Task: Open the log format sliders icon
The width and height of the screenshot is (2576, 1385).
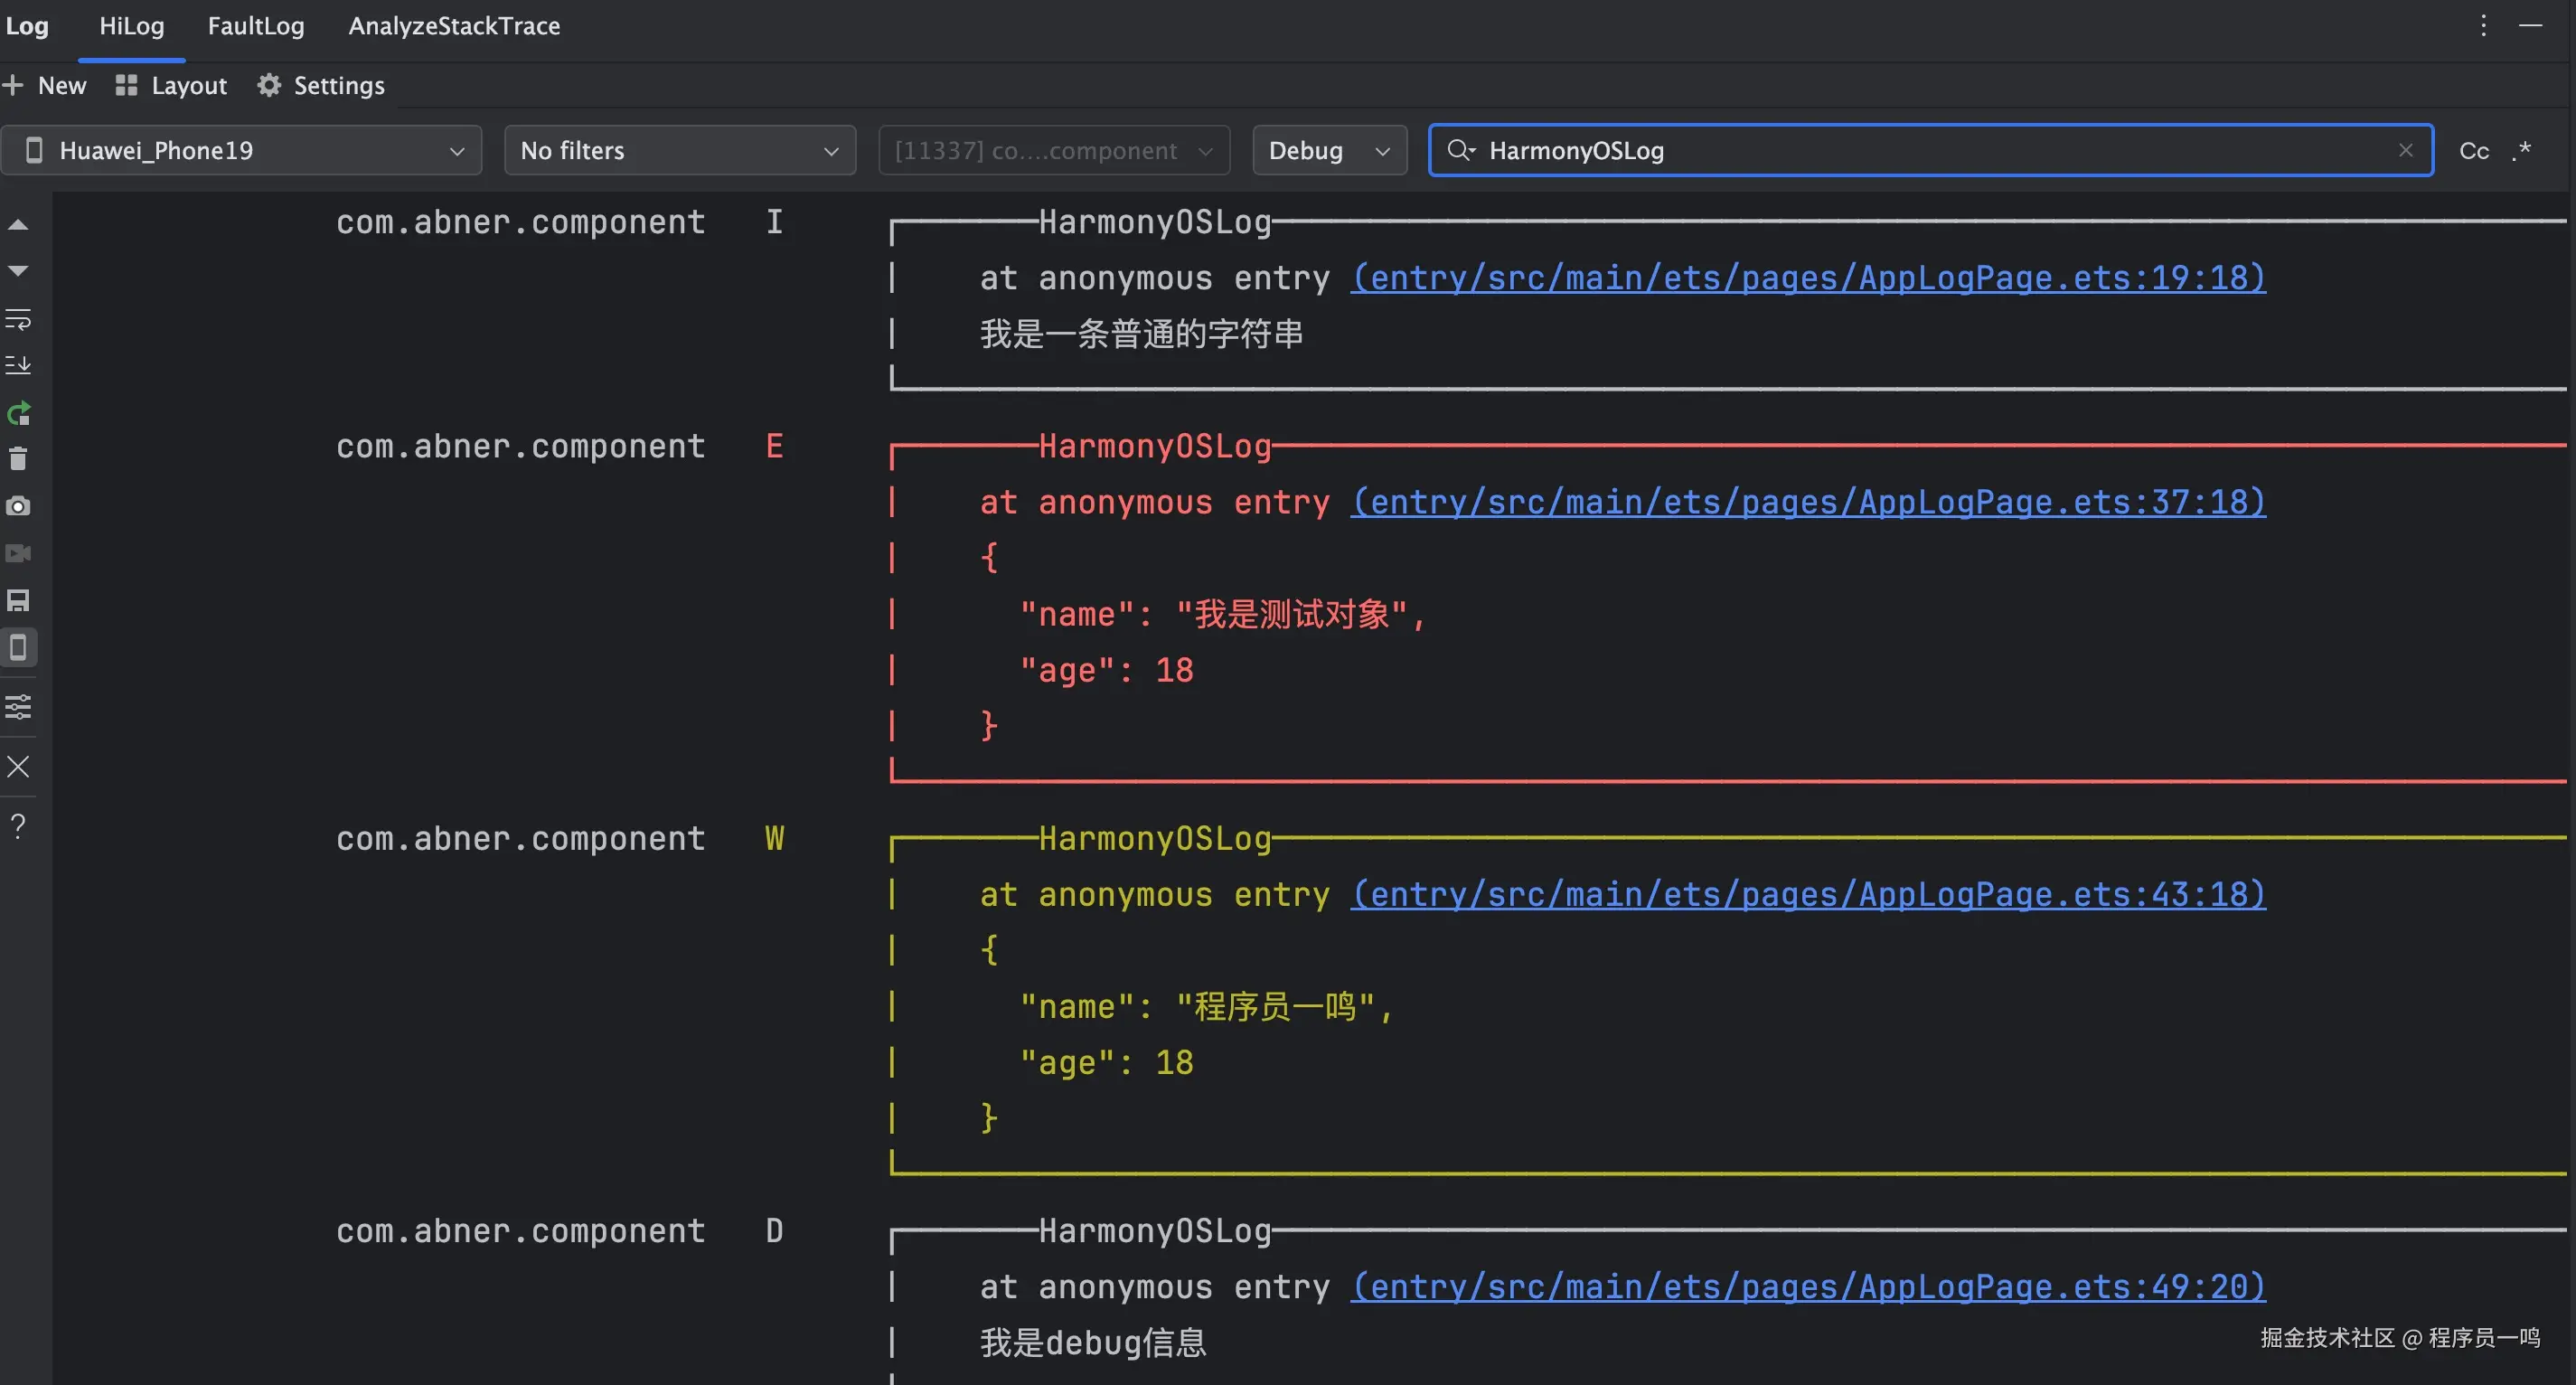Action: 18,707
